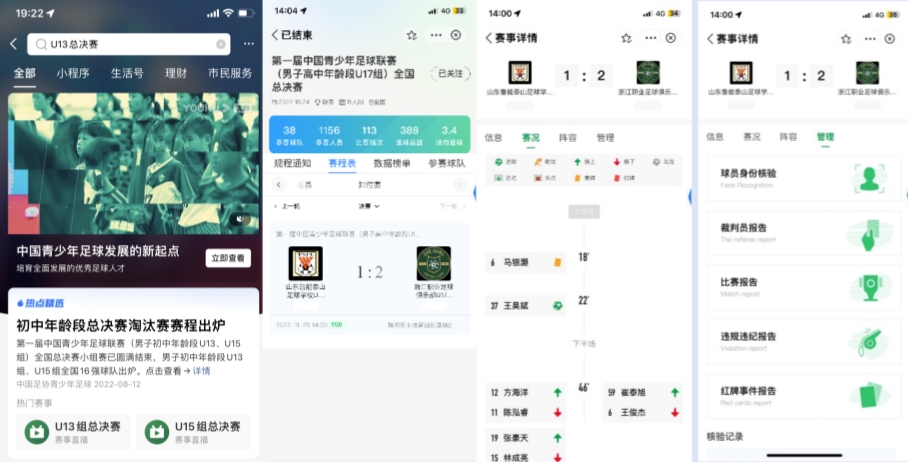Switch to the 小程序 tab

(73, 74)
